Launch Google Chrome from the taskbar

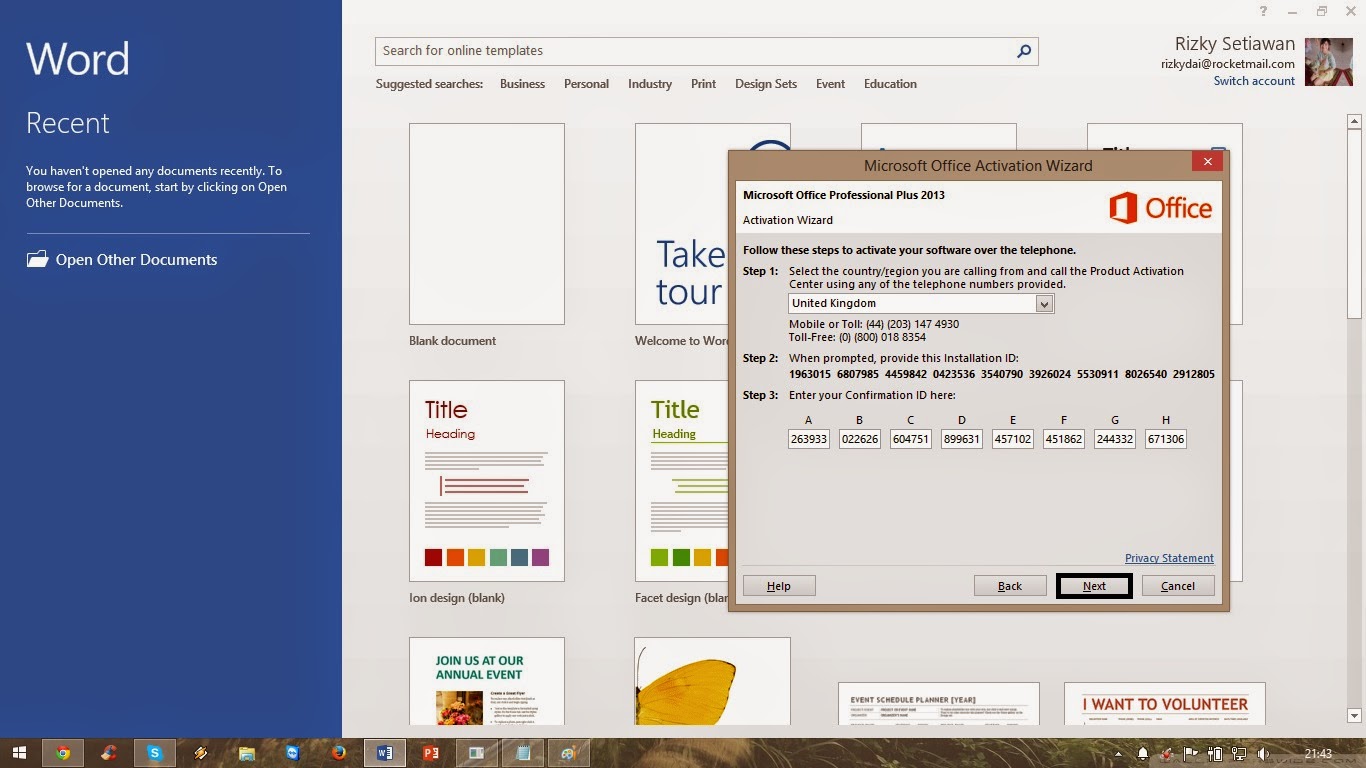tap(63, 753)
